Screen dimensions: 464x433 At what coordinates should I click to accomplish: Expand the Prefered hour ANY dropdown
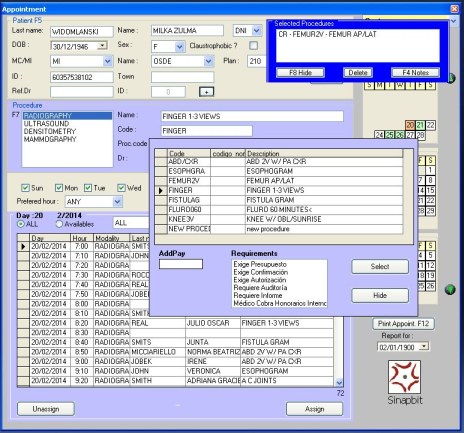117,202
